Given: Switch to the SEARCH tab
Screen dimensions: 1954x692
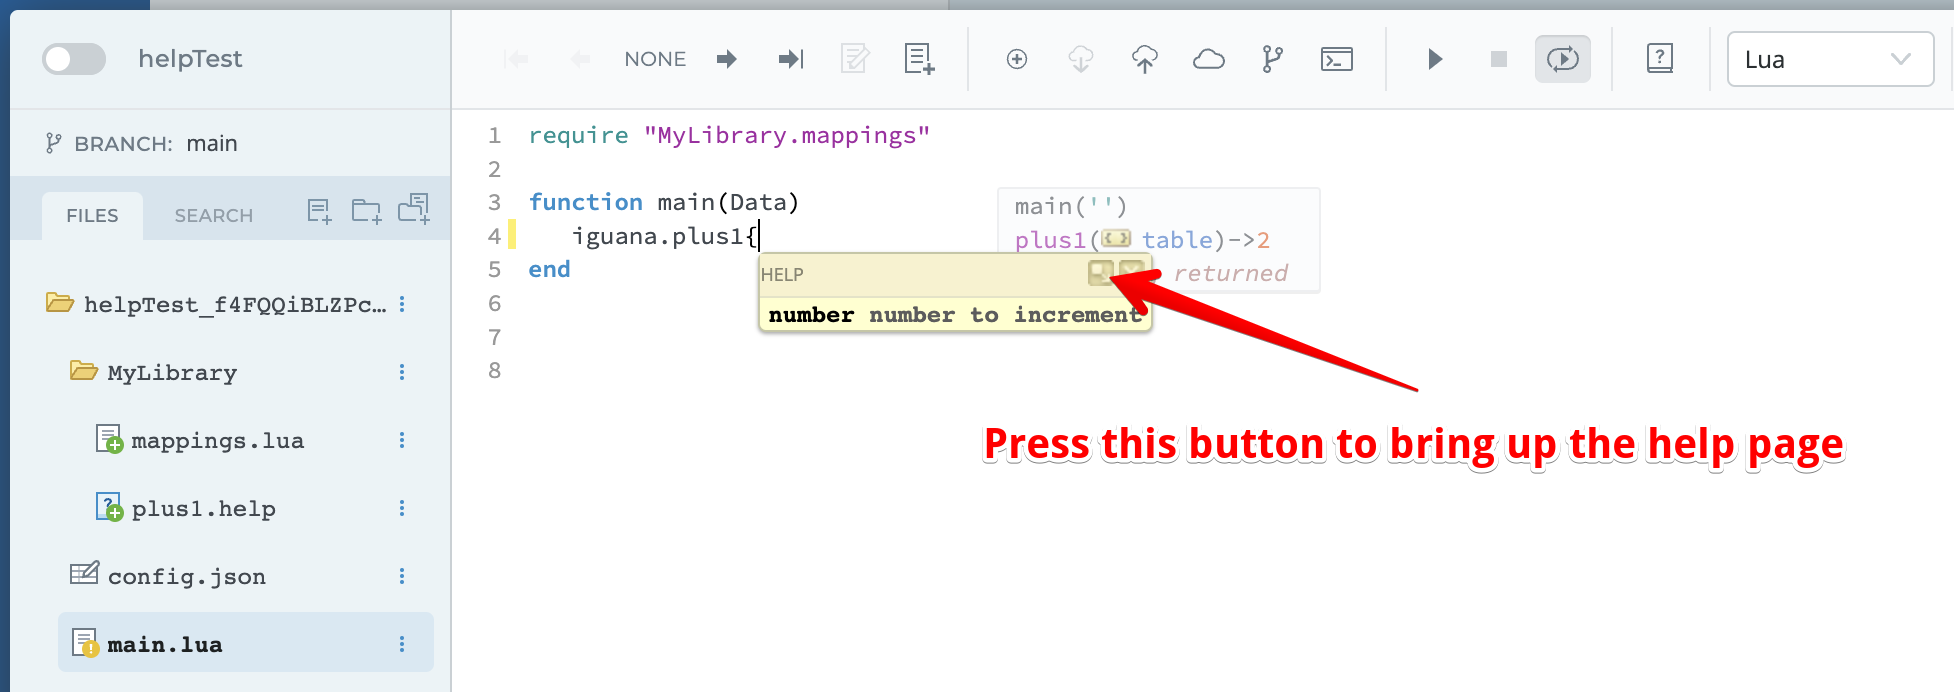Looking at the screenshot, I should (x=213, y=216).
